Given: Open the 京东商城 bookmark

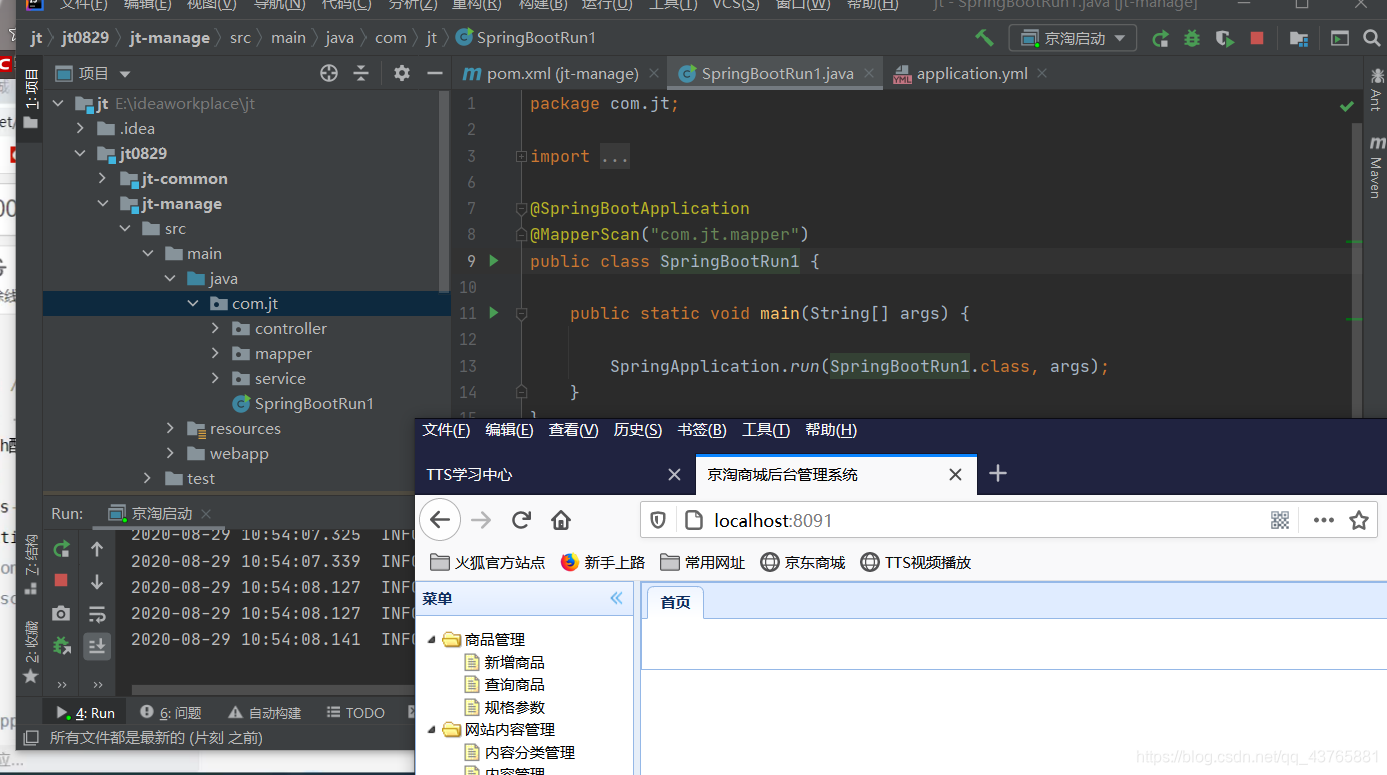Looking at the screenshot, I should 803,562.
